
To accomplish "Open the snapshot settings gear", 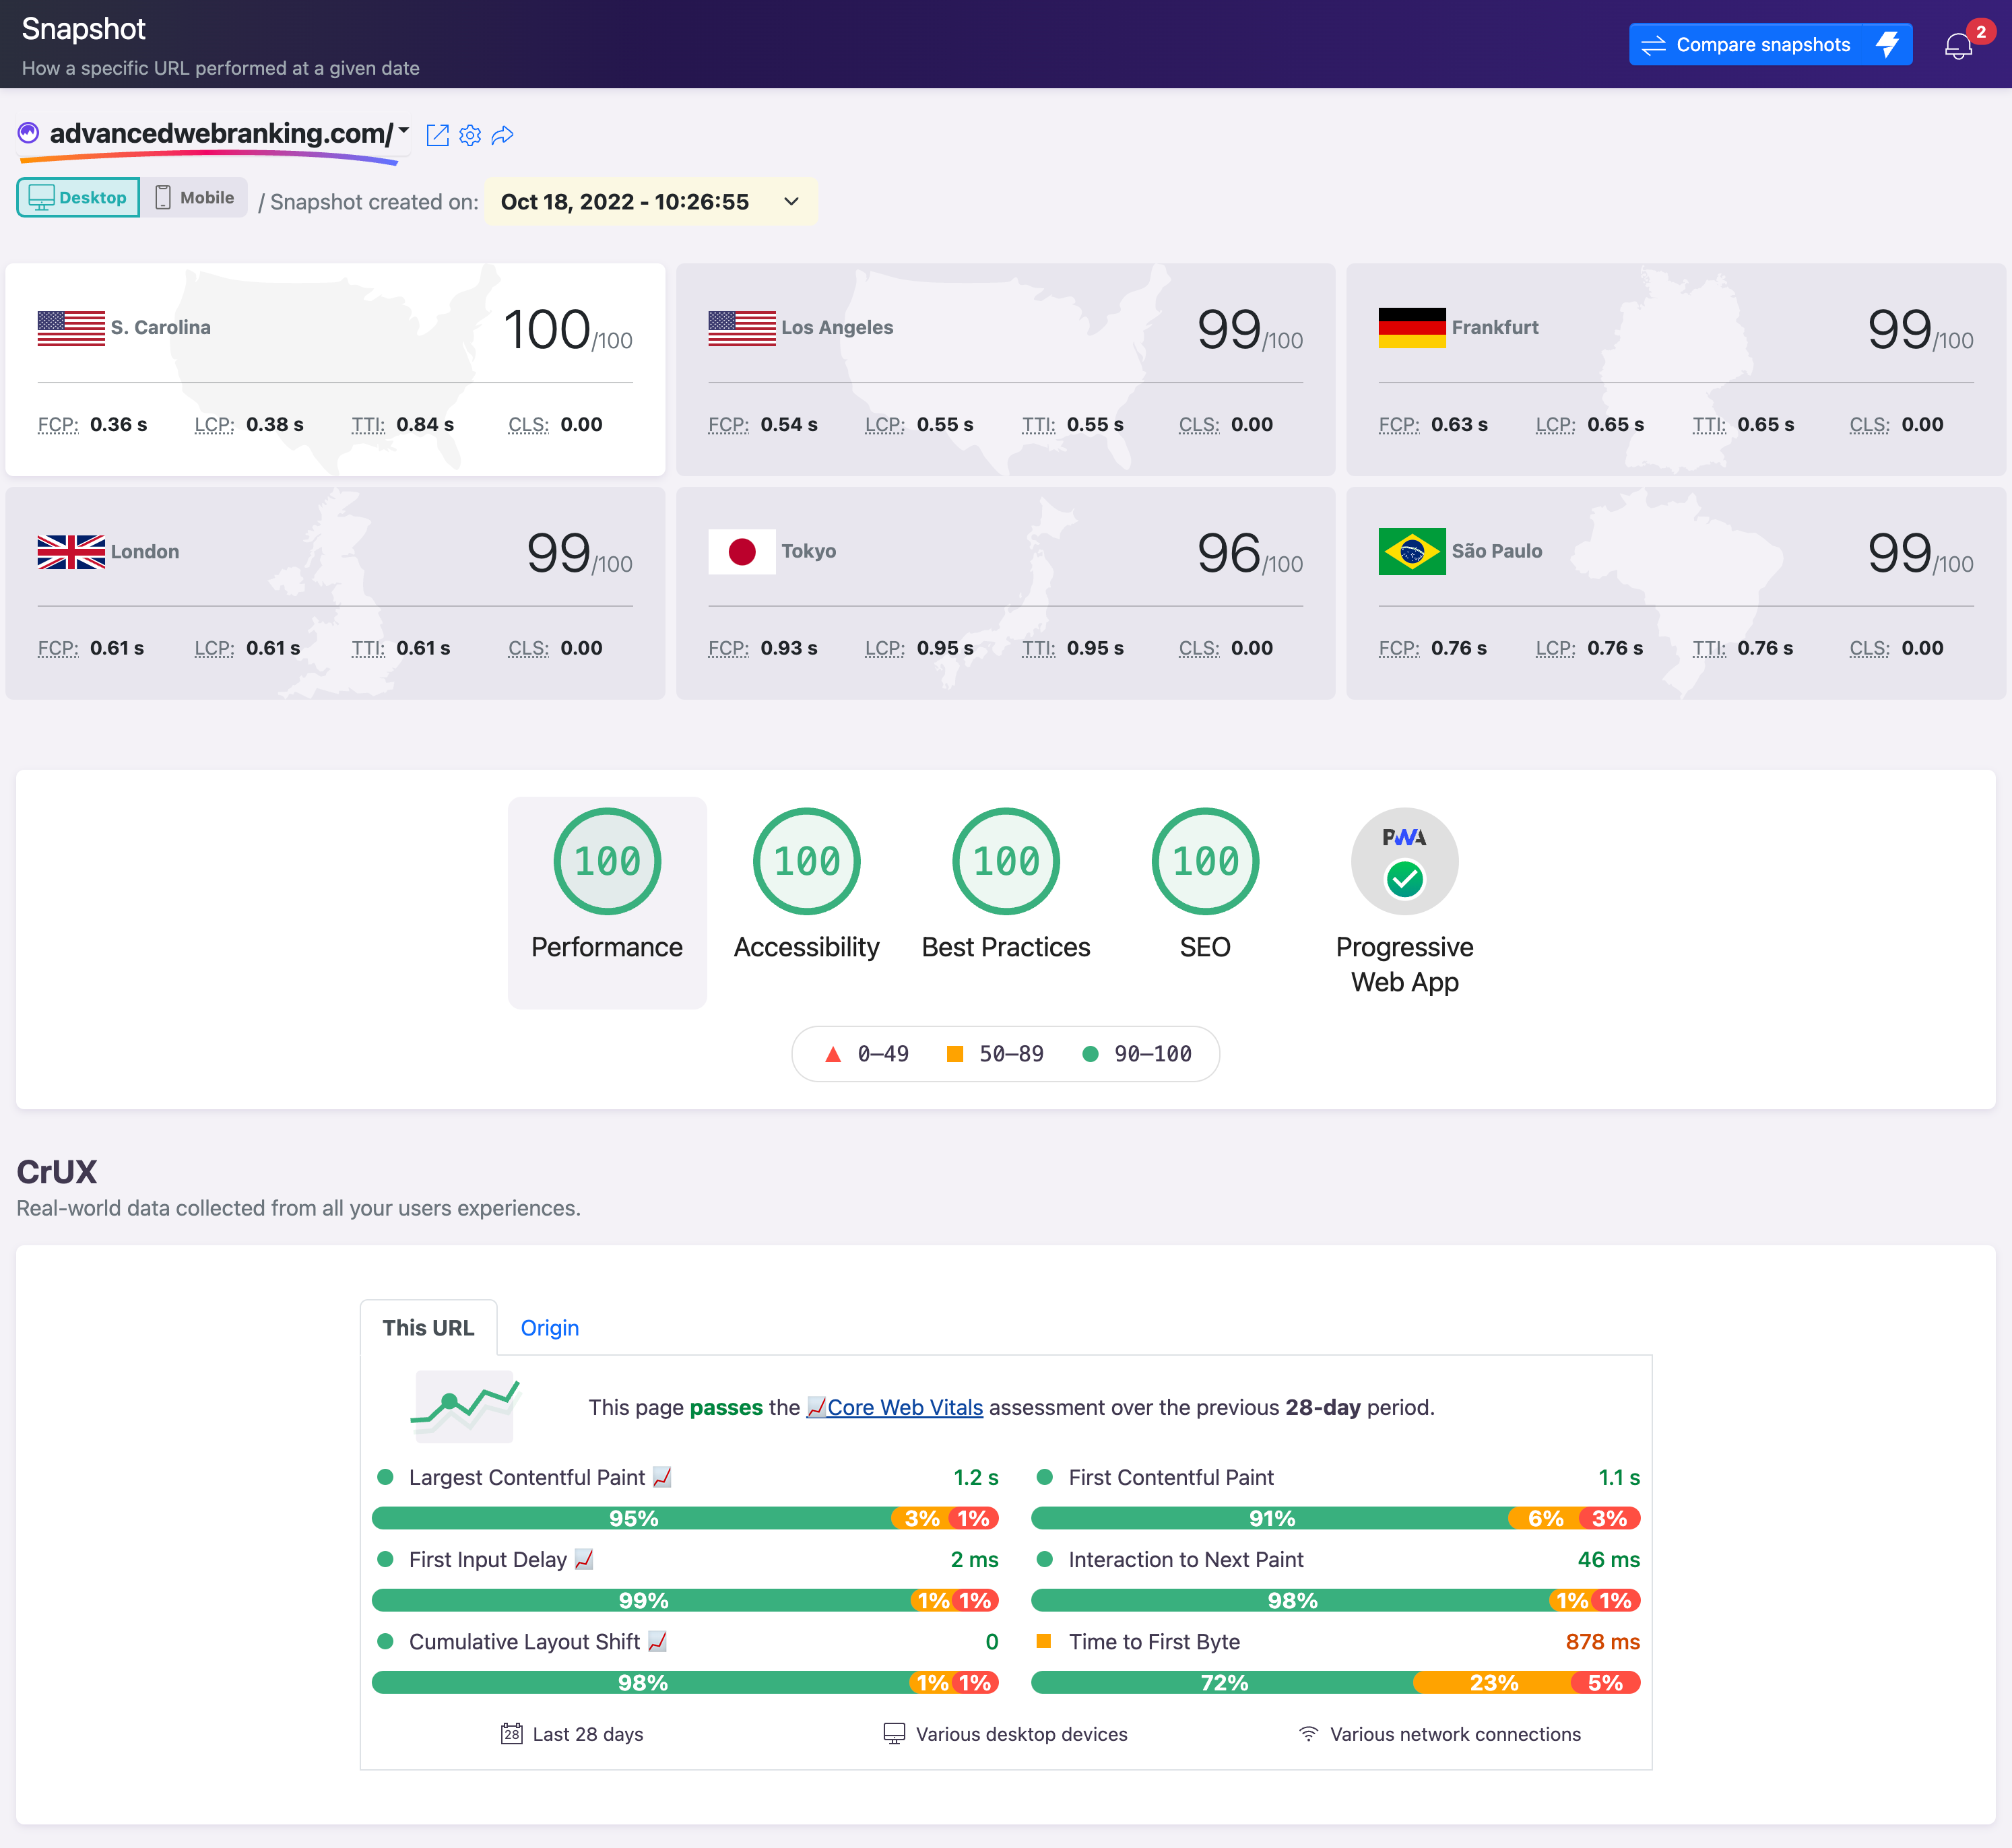I will point(470,135).
